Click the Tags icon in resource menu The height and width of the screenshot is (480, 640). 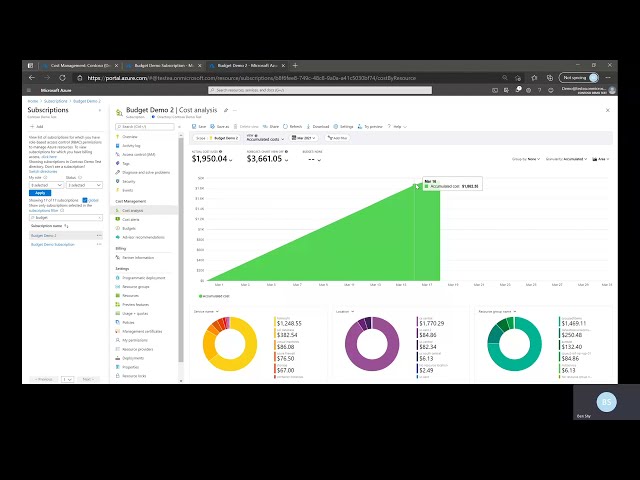click(118, 163)
